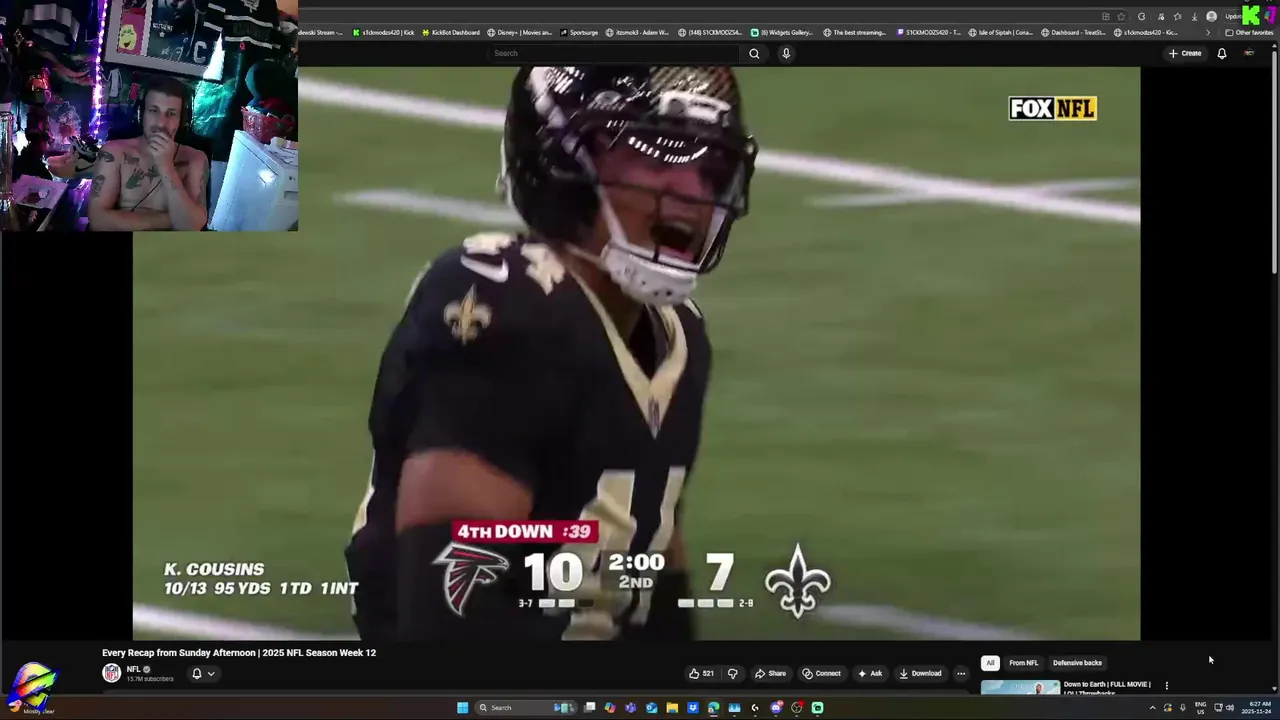Open the Down to Earth video thumbnail
Screen dimensions: 1280x720
click(1020, 687)
